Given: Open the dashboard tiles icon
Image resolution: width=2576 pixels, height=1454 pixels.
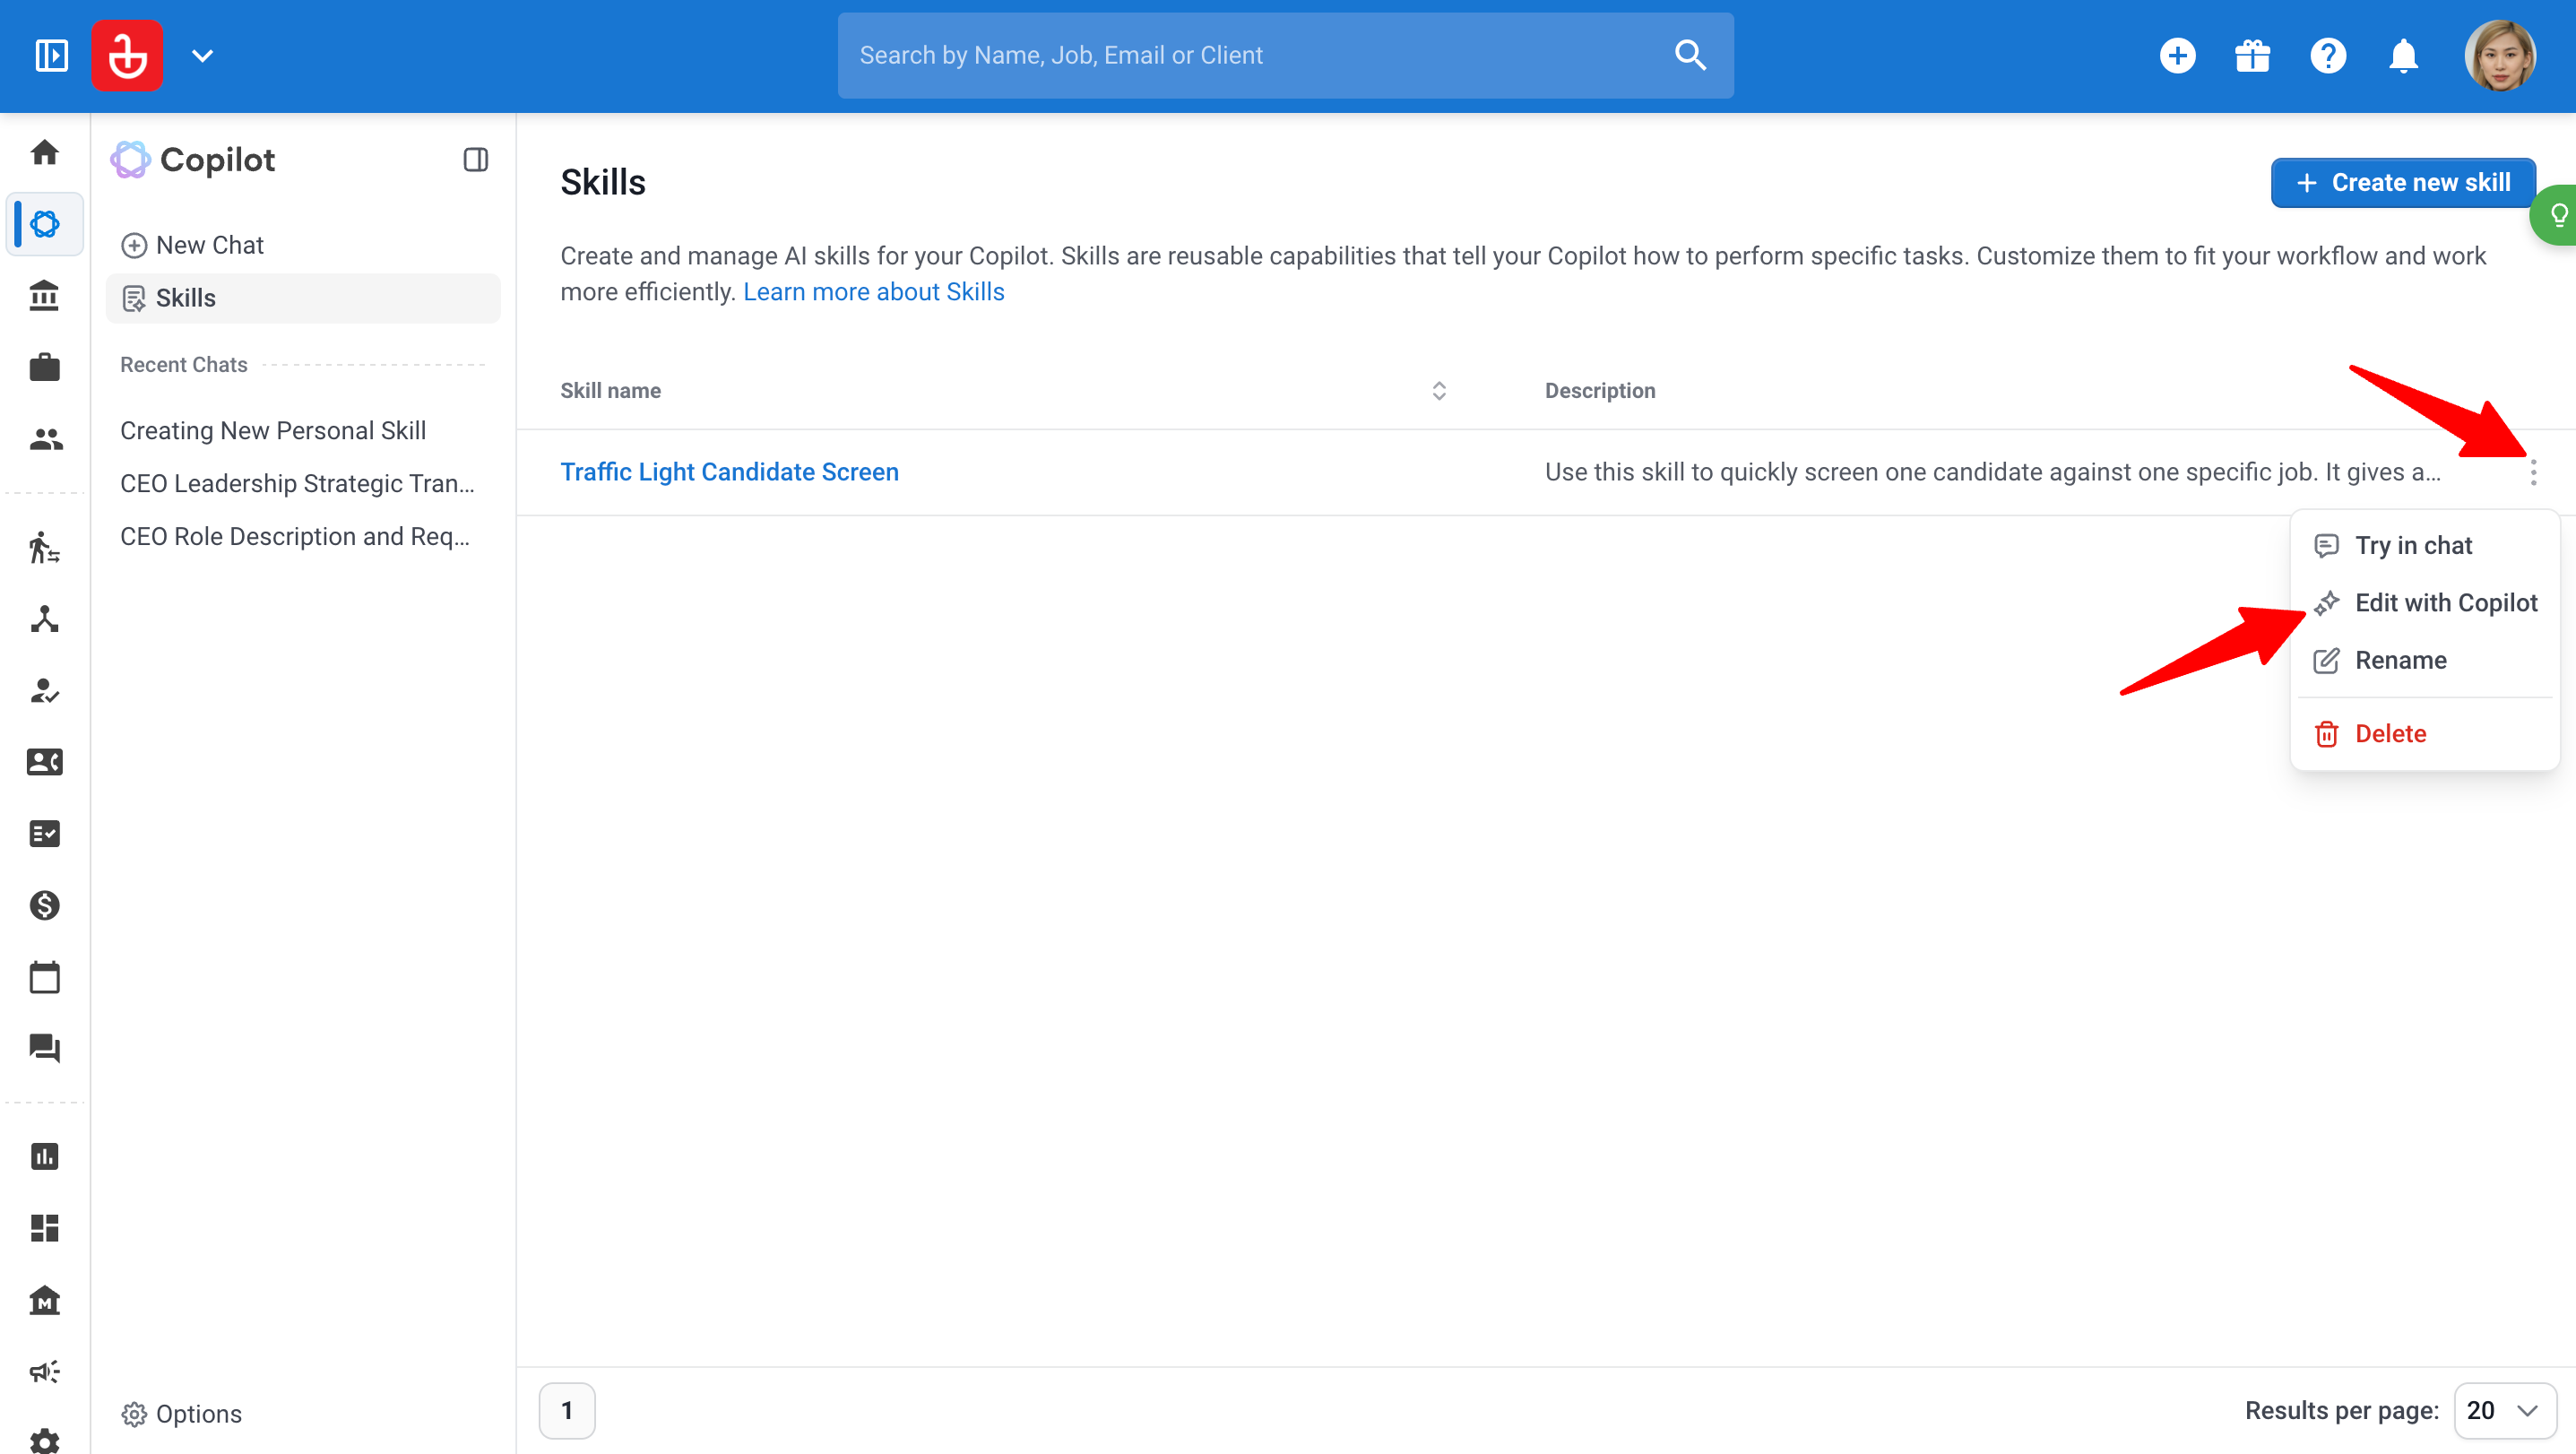Looking at the screenshot, I should pyautogui.click(x=44, y=1228).
